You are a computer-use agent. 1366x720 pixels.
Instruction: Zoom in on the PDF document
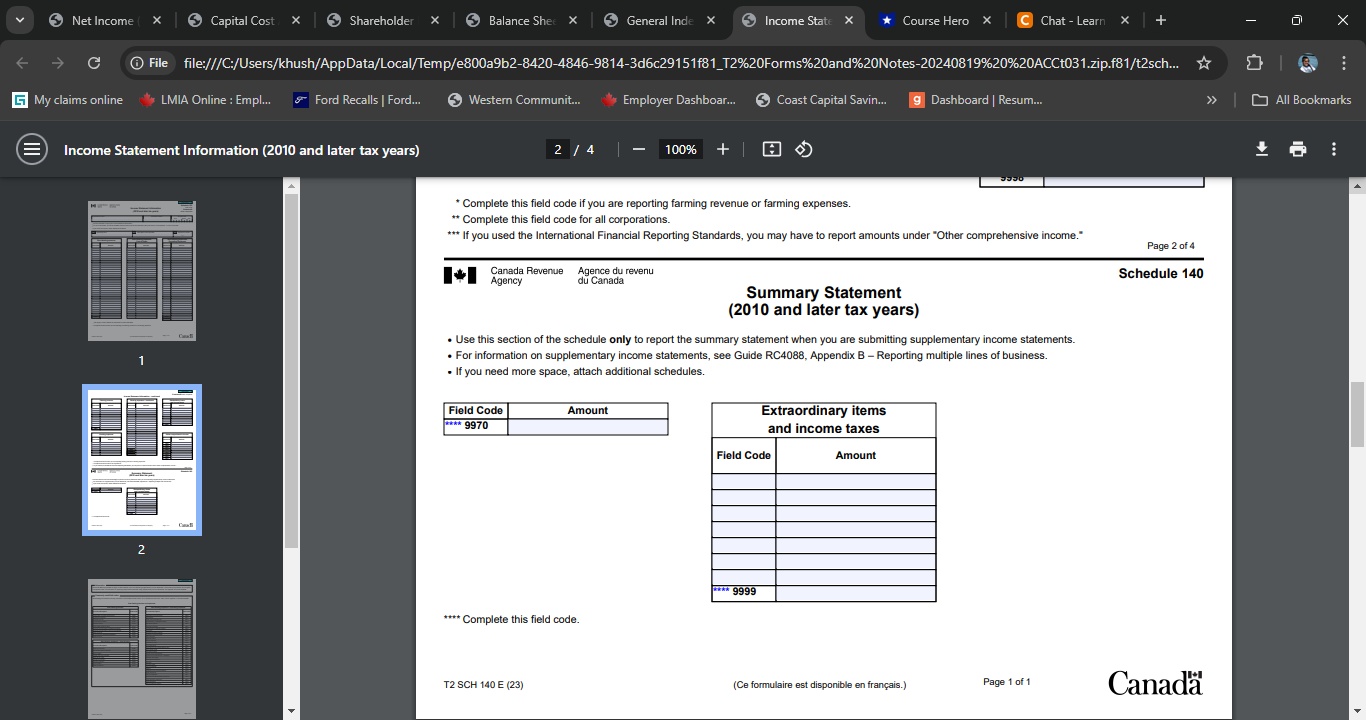click(723, 149)
